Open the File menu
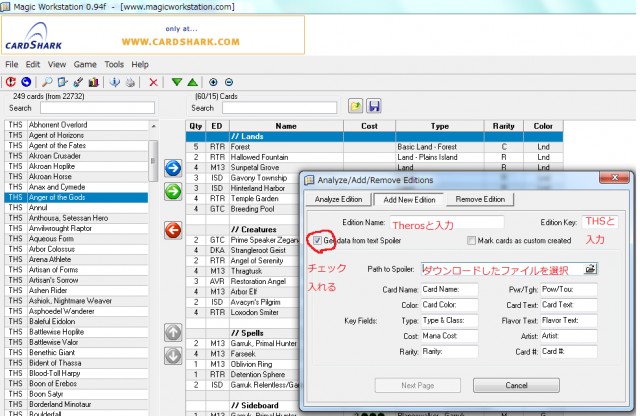Screen dimensions: 640x416 (11, 65)
